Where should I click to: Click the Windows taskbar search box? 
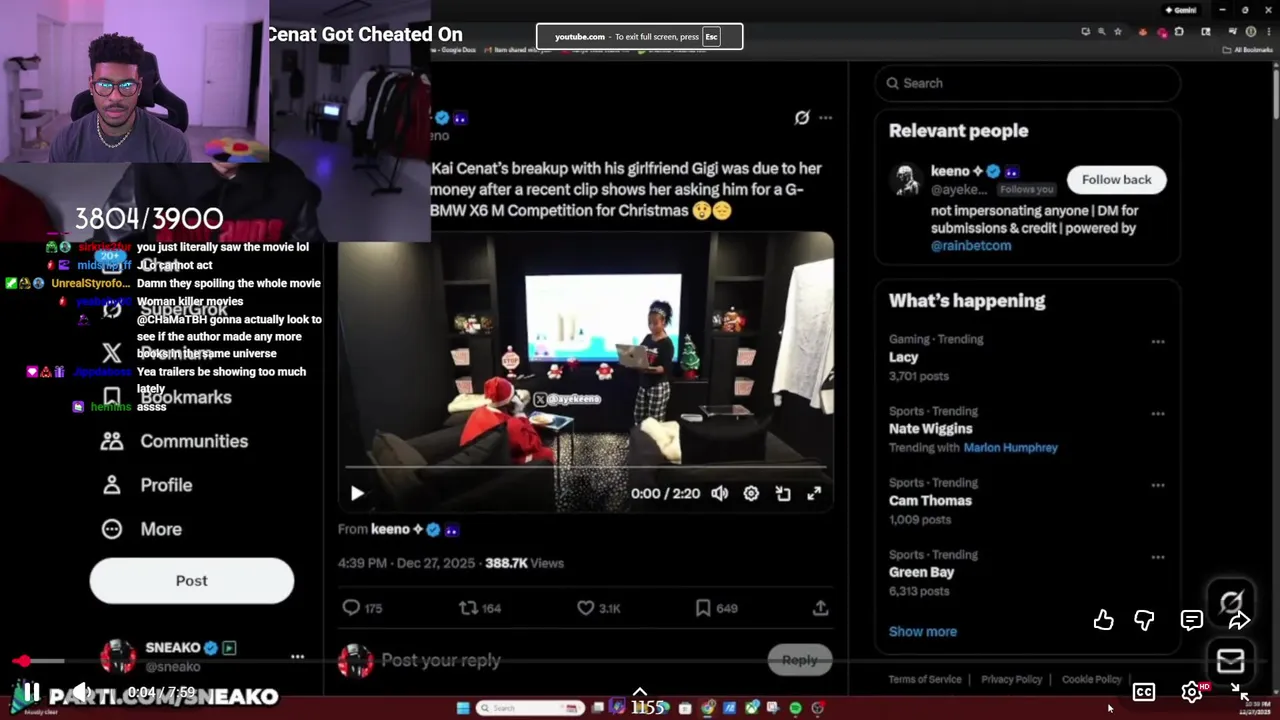point(528,708)
